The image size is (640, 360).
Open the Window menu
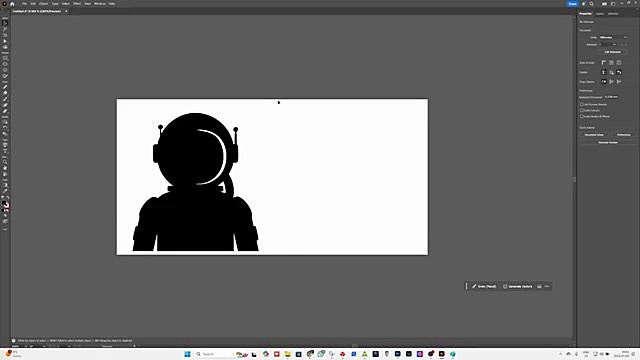coord(100,4)
